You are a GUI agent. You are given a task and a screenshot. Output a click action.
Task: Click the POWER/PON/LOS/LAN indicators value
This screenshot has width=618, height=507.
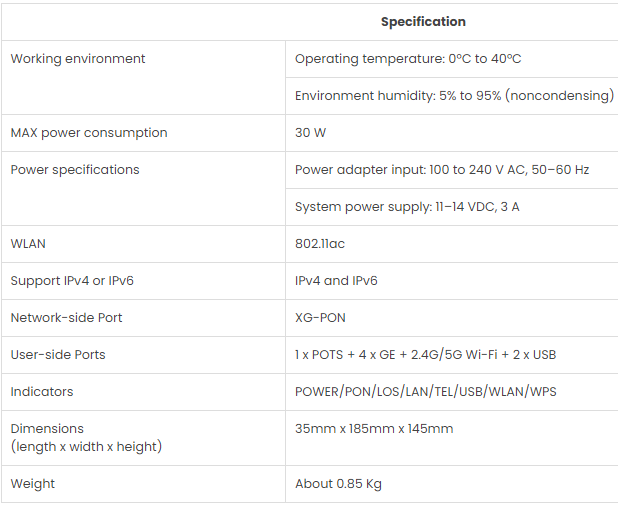coord(425,392)
